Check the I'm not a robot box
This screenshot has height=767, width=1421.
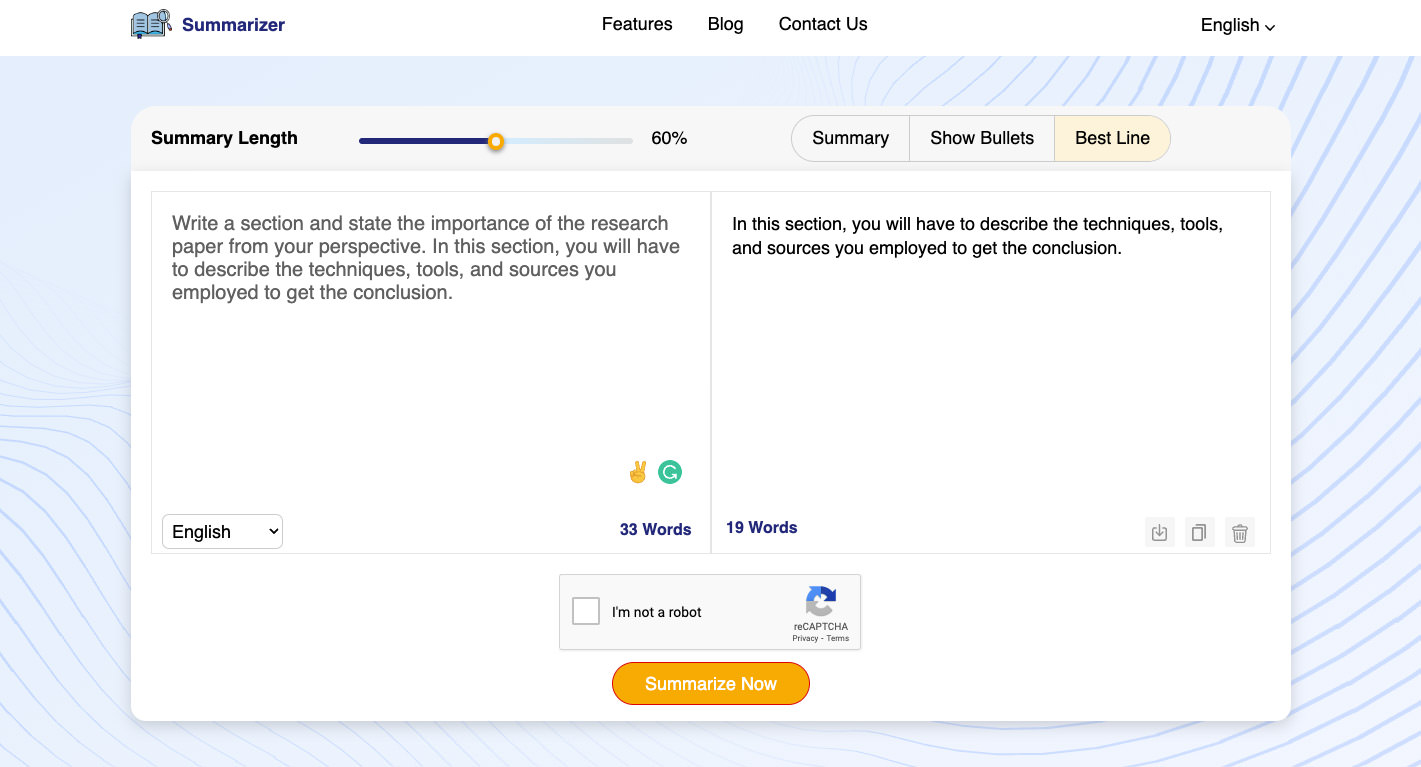pyautogui.click(x=586, y=611)
